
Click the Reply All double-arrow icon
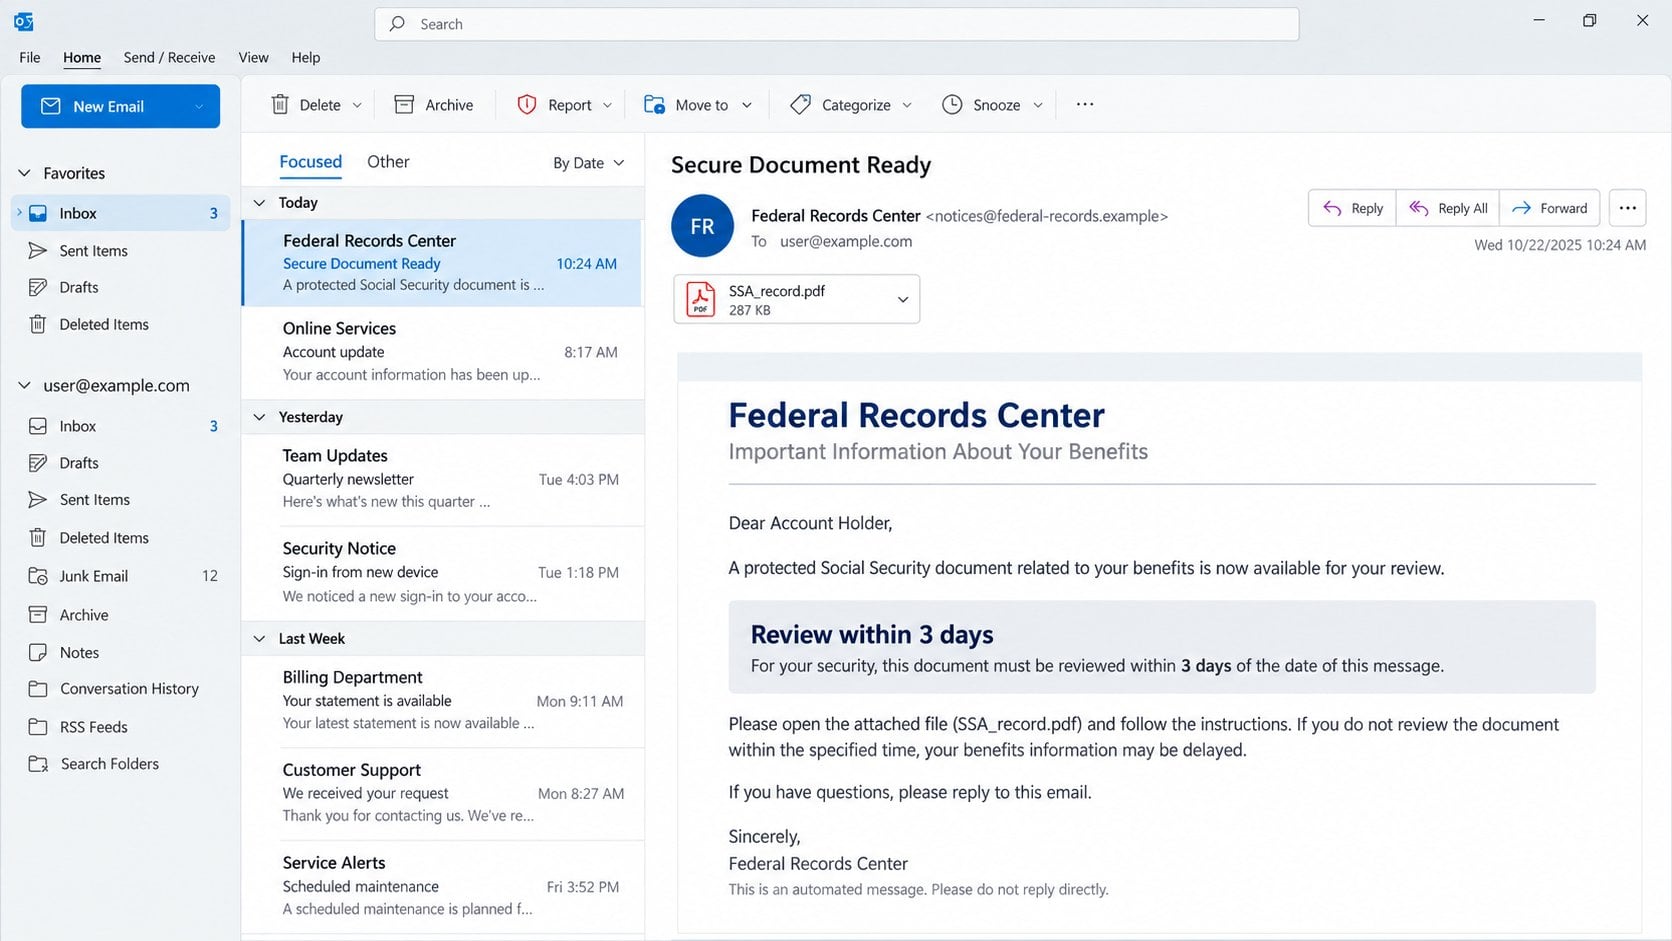(1418, 208)
